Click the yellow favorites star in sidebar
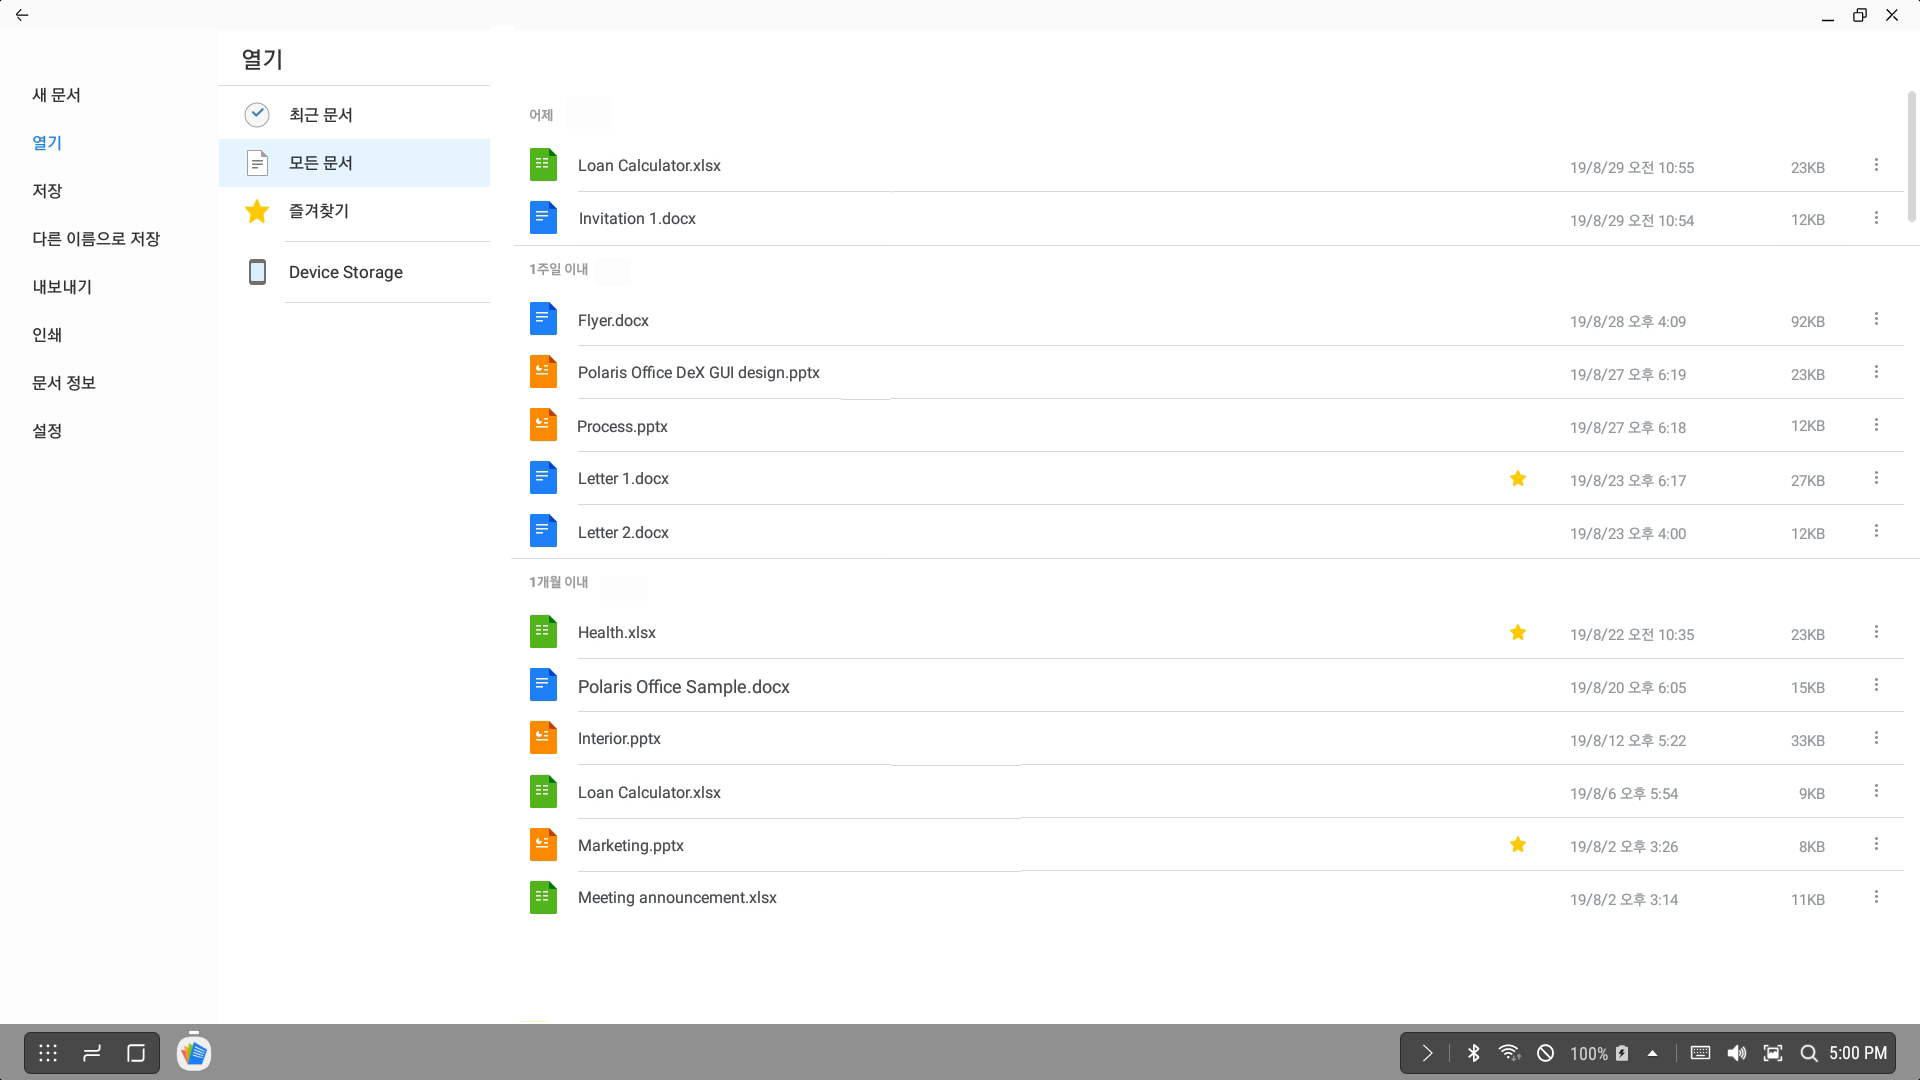Screen dimensions: 1920x1080 point(257,211)
